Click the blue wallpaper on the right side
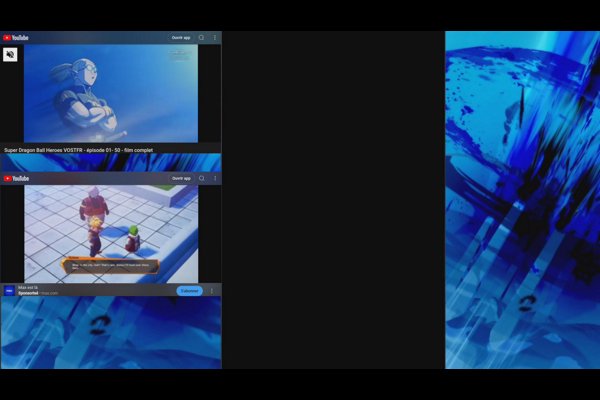Image resolution: width=600 pixels, height=400 pixels. [x=520, y=200]
